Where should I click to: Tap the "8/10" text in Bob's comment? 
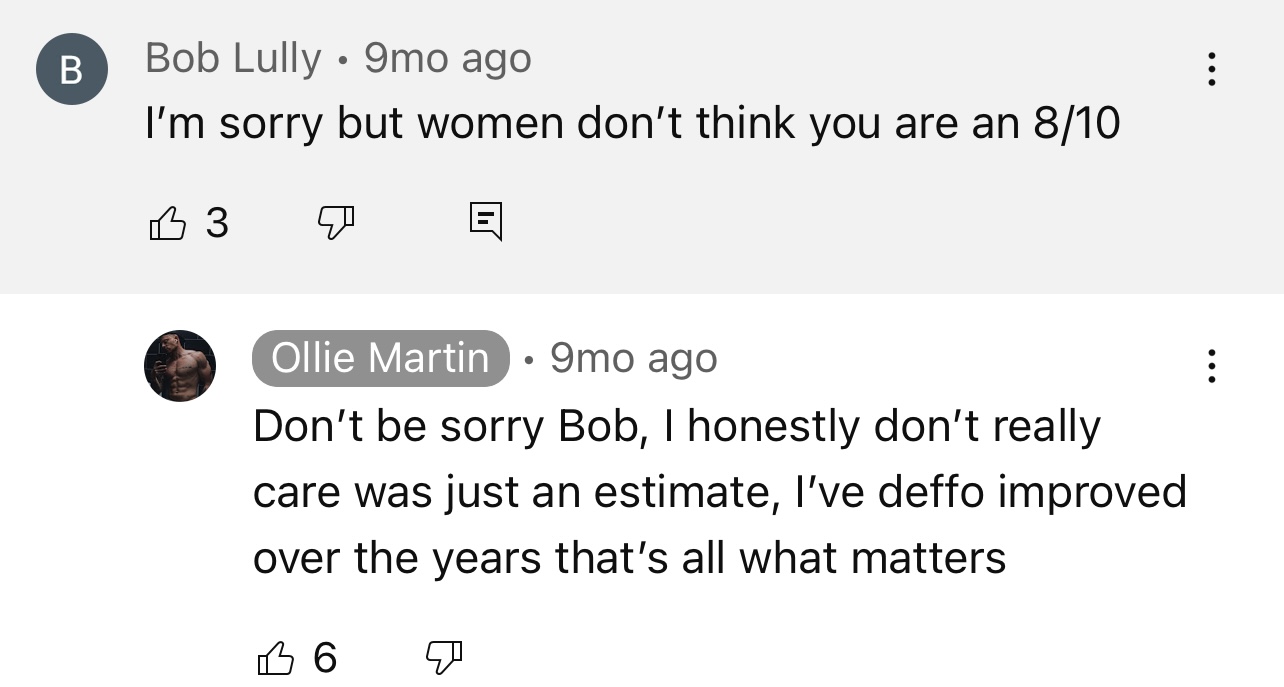coord(1072,124)
